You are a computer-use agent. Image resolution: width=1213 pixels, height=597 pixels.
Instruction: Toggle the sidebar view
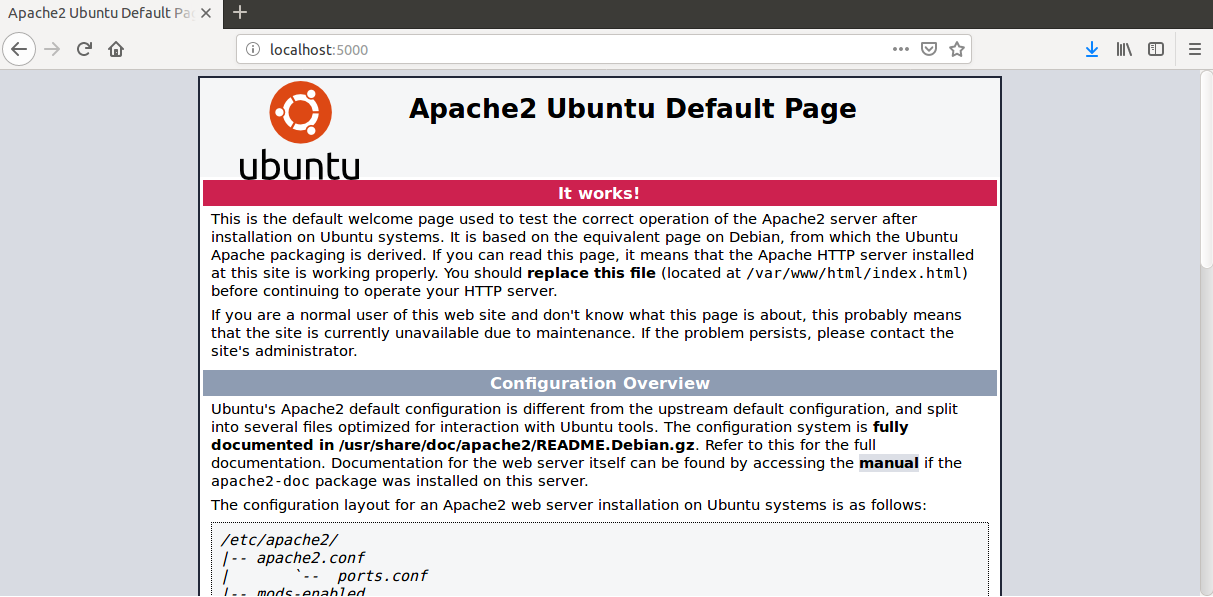pos(1156,49)
